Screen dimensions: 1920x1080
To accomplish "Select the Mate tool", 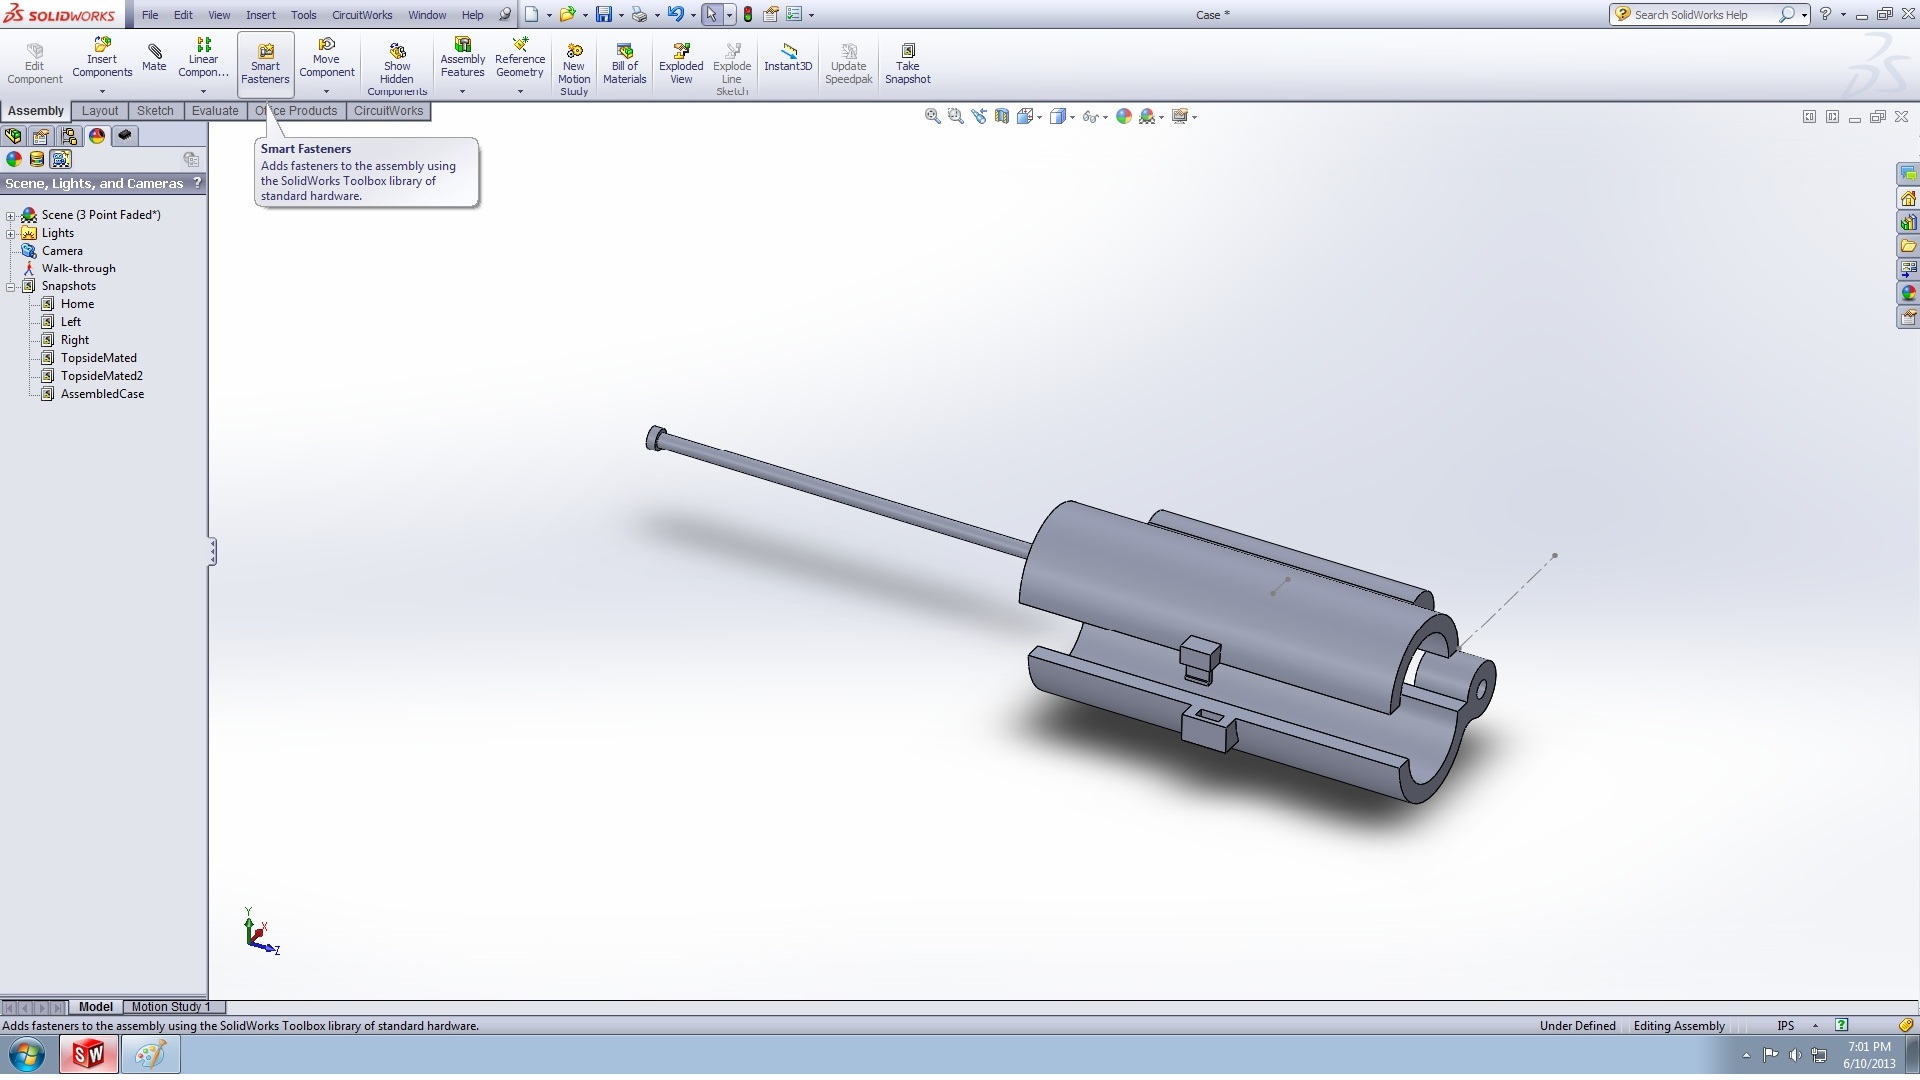I will tap(154, 57).
